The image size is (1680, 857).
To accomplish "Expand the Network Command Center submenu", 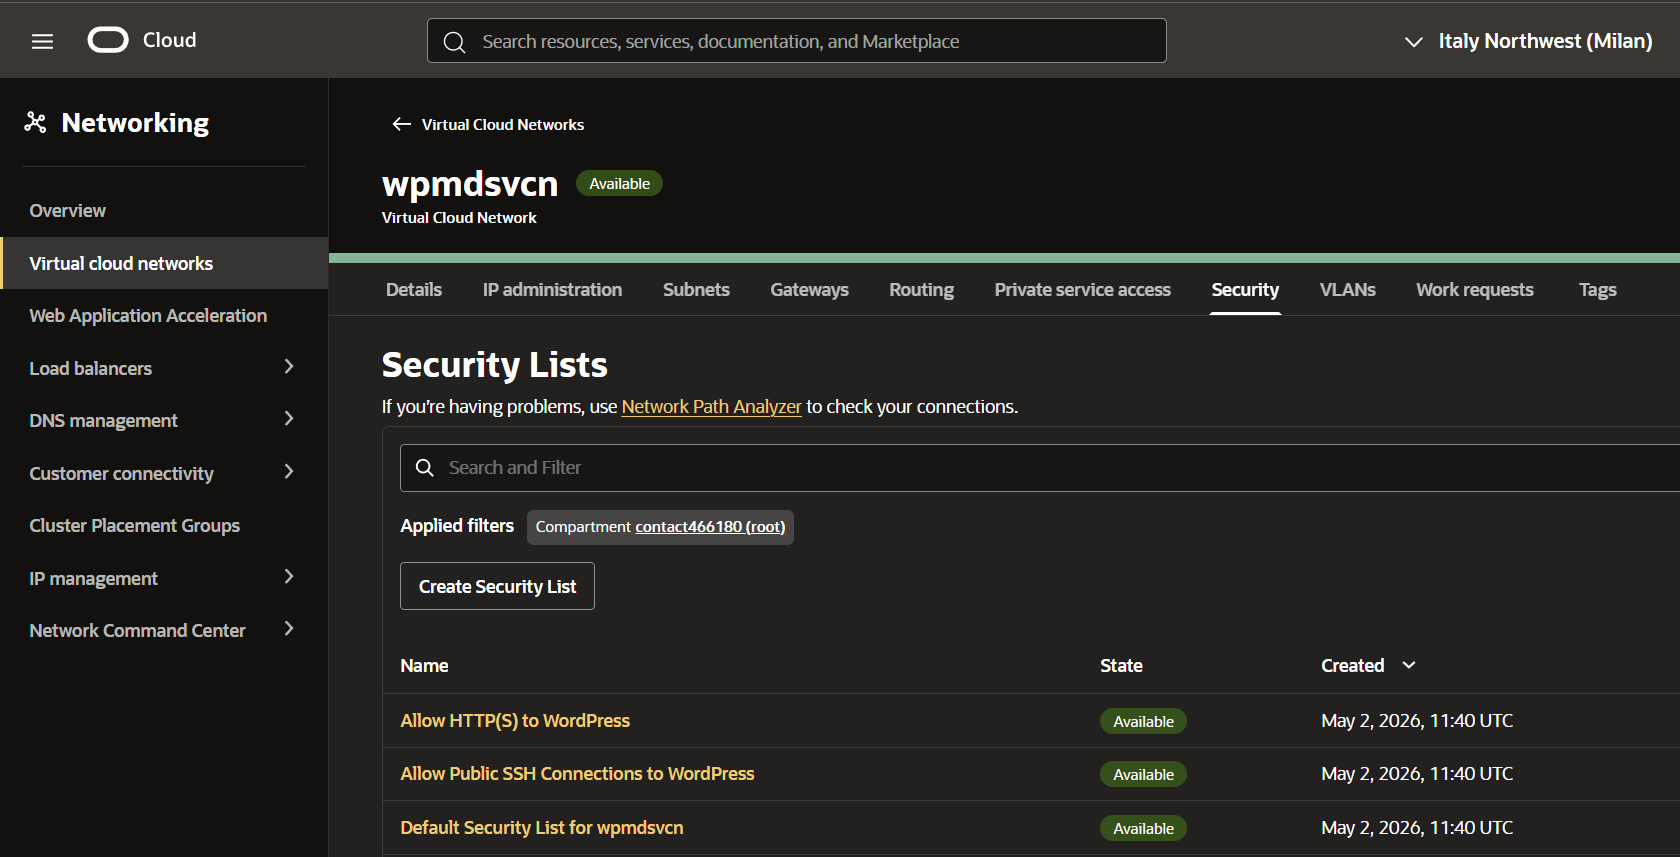I will pyautogui.click(x=289, y=629).
